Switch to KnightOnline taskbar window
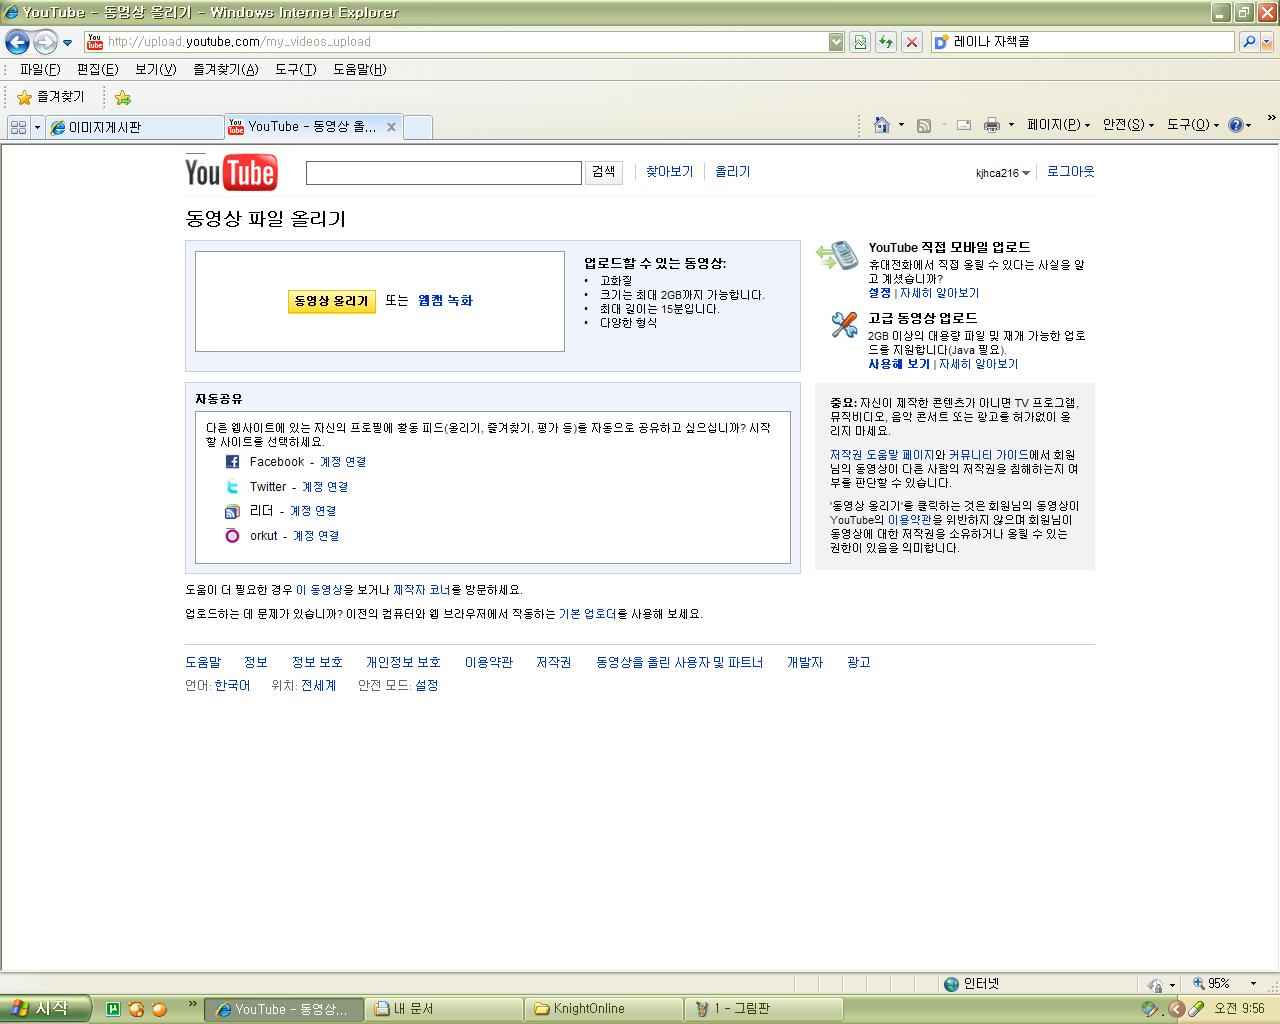 pyautogui.click(x=604, y=1009)
